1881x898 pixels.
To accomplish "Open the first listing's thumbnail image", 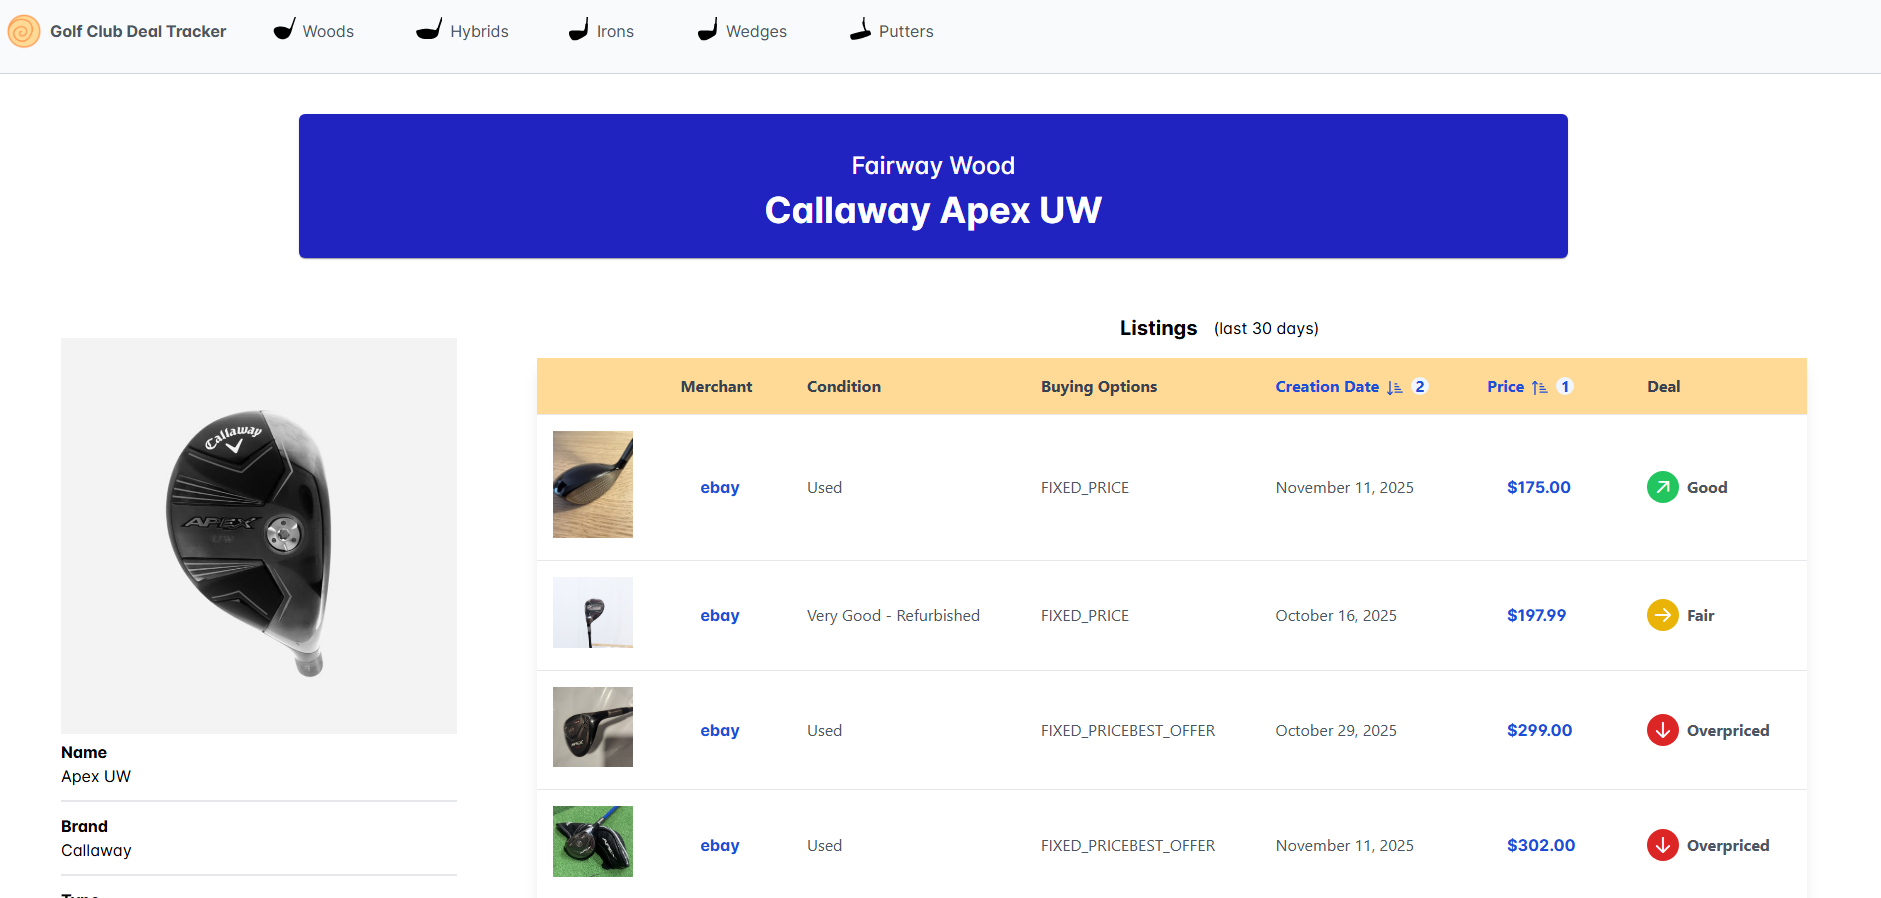I will pyautogui.click(x=593, y=484).
